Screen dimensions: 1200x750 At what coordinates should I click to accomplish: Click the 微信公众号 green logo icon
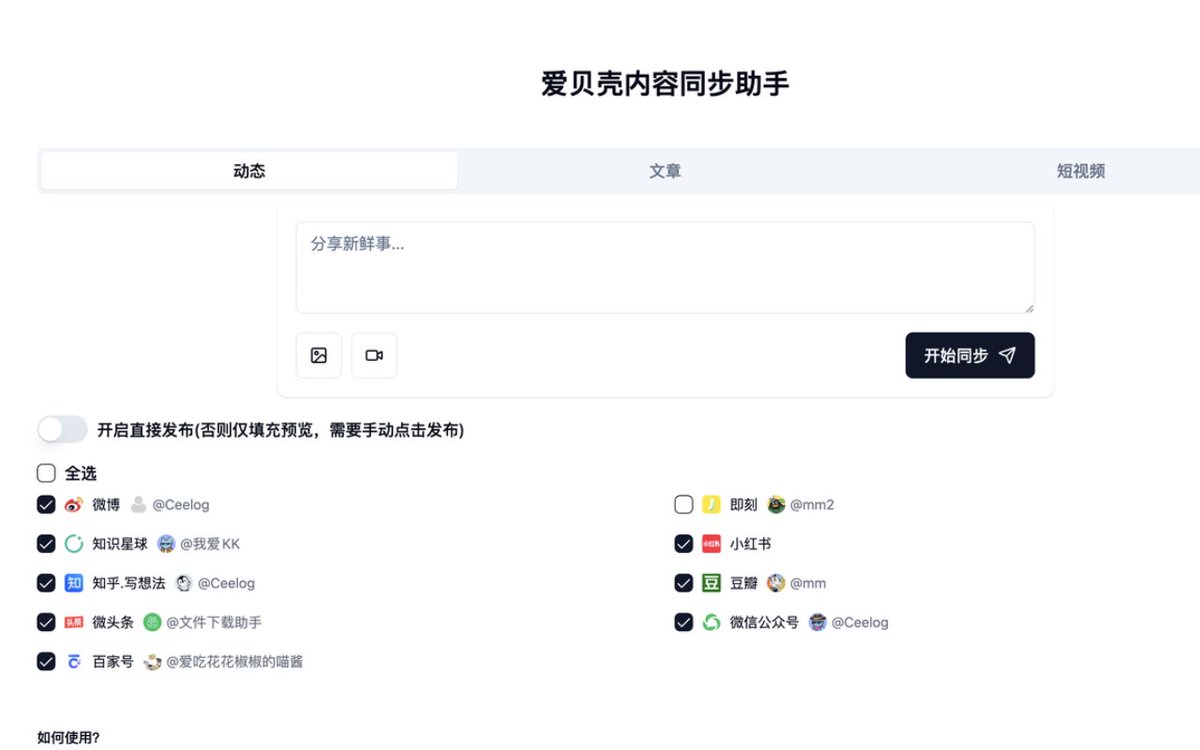pos(711,622)
